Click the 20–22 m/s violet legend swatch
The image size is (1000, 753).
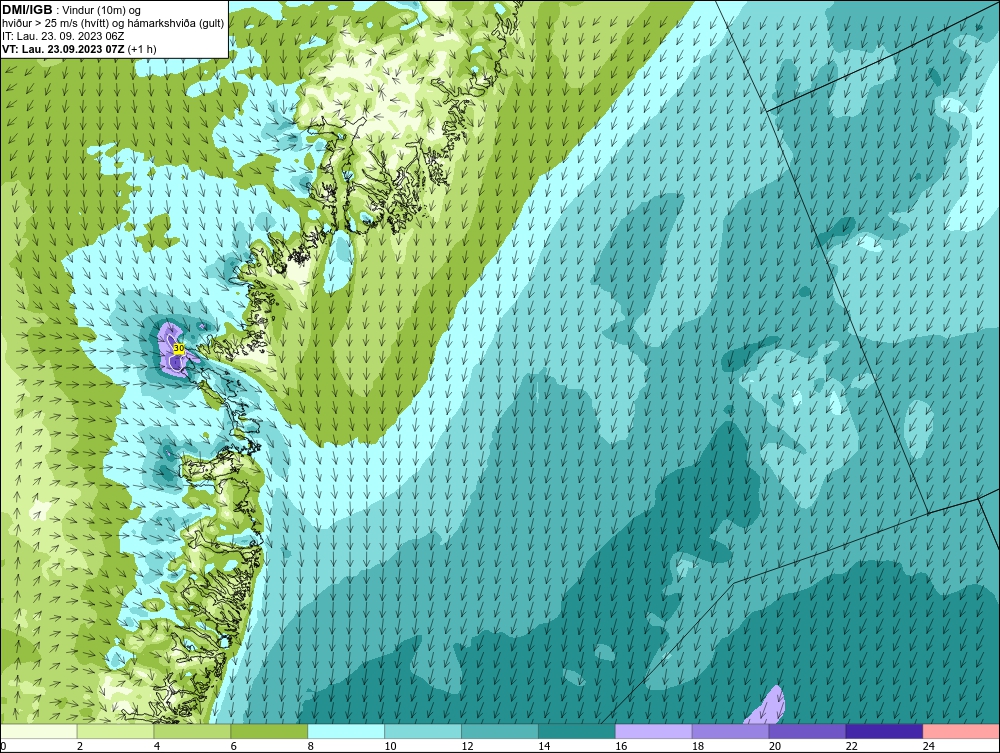click(807, 731)
